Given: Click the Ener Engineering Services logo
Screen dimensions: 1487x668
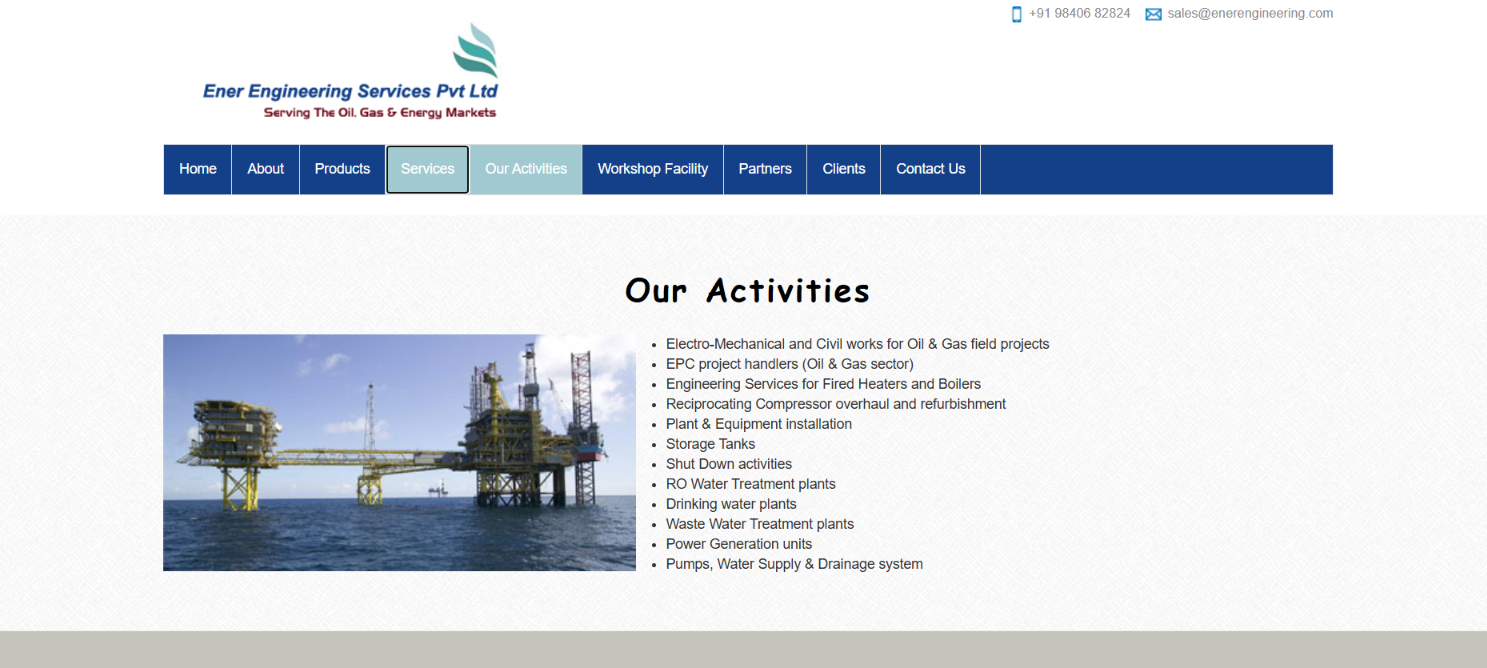Looking at the screenshot, I should (x=350, y=71).
